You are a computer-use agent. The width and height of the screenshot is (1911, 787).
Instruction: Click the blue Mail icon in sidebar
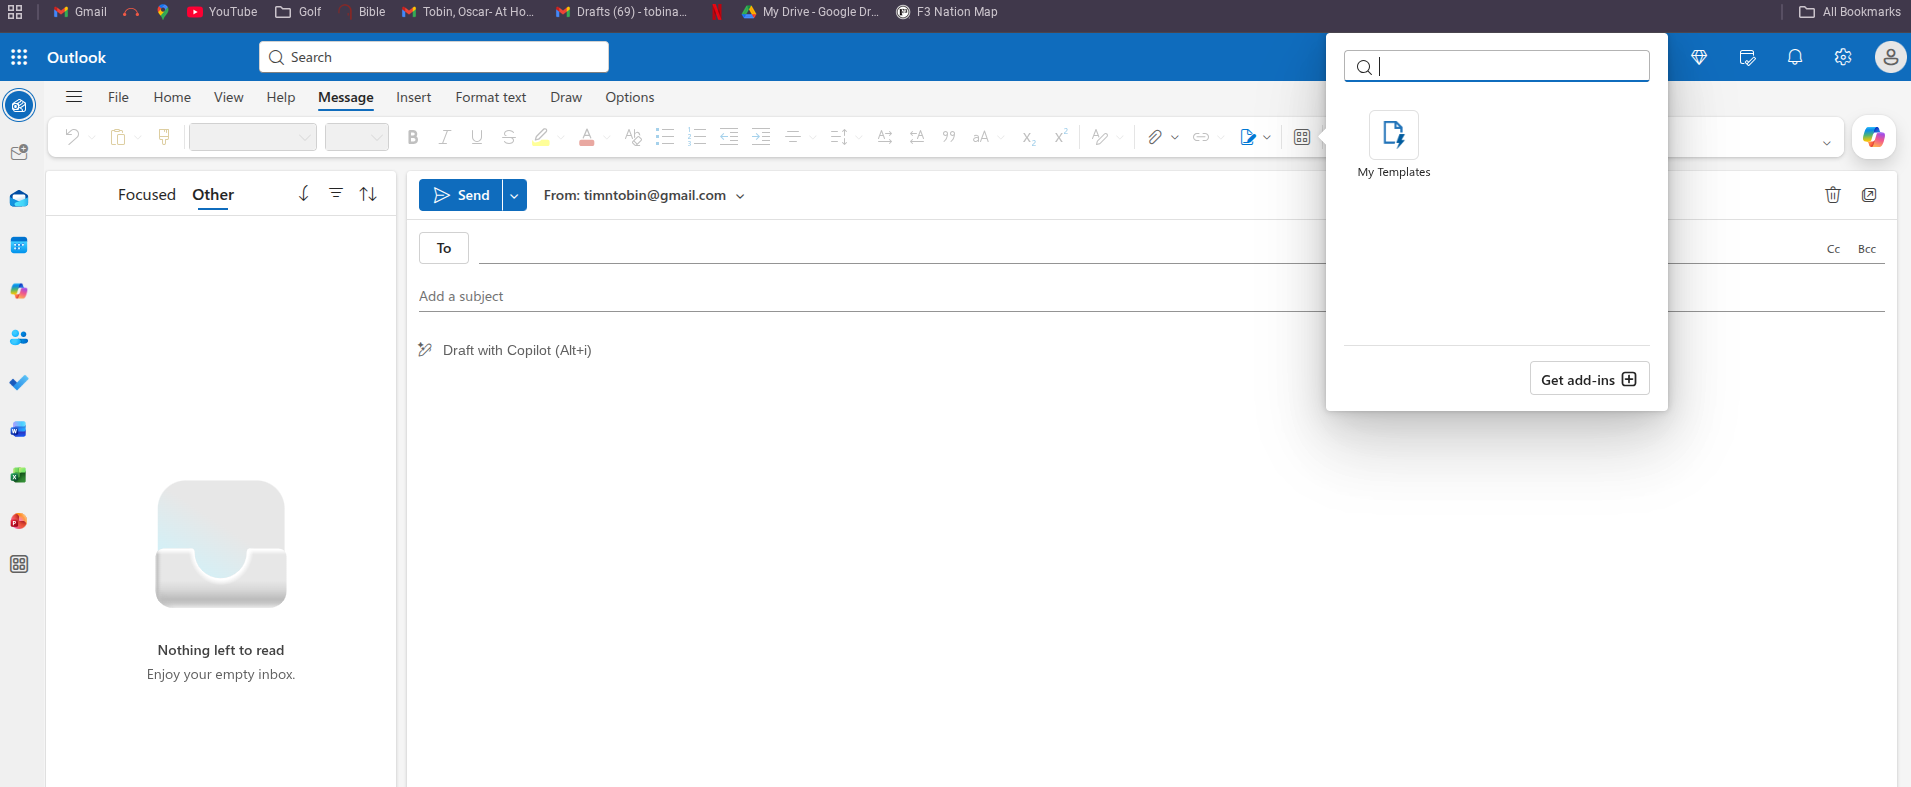(19, 199)
